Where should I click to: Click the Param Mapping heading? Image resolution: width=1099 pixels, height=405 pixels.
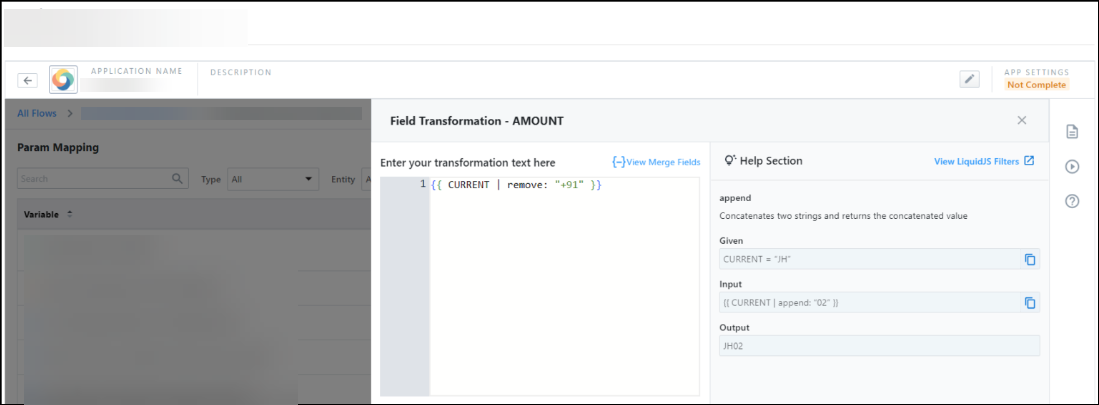(57, 148)
